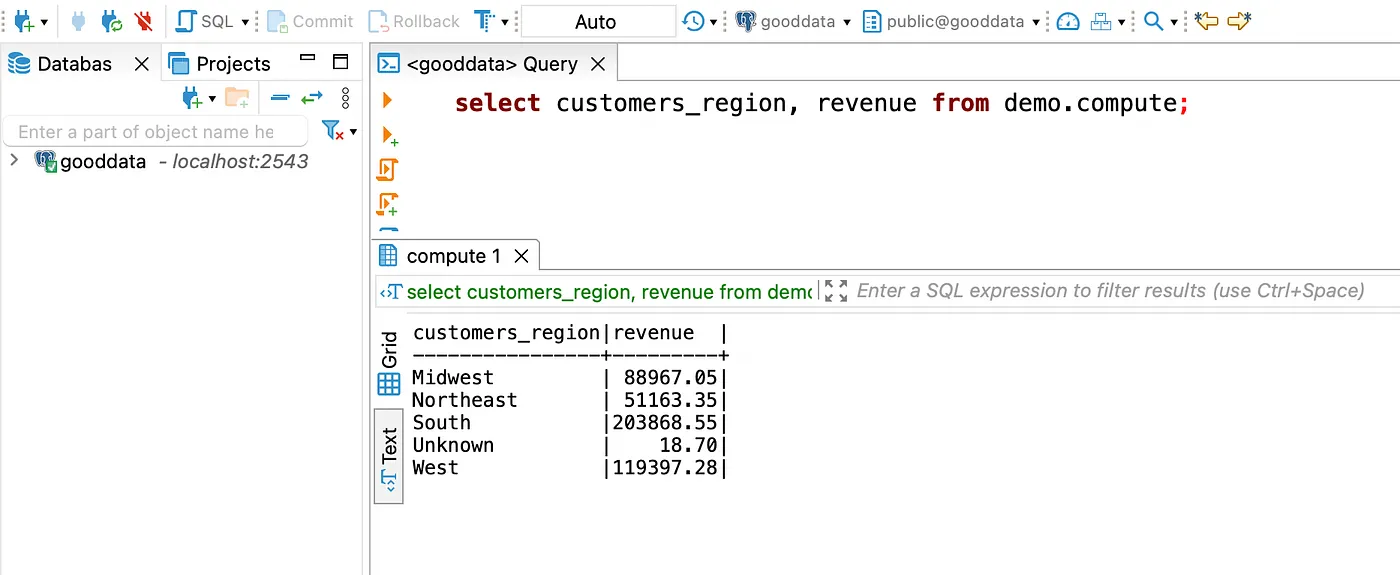Viewport: 1400px width, 575px height.
Task: Click the expand filter panel icon
Action: (836, 291)
